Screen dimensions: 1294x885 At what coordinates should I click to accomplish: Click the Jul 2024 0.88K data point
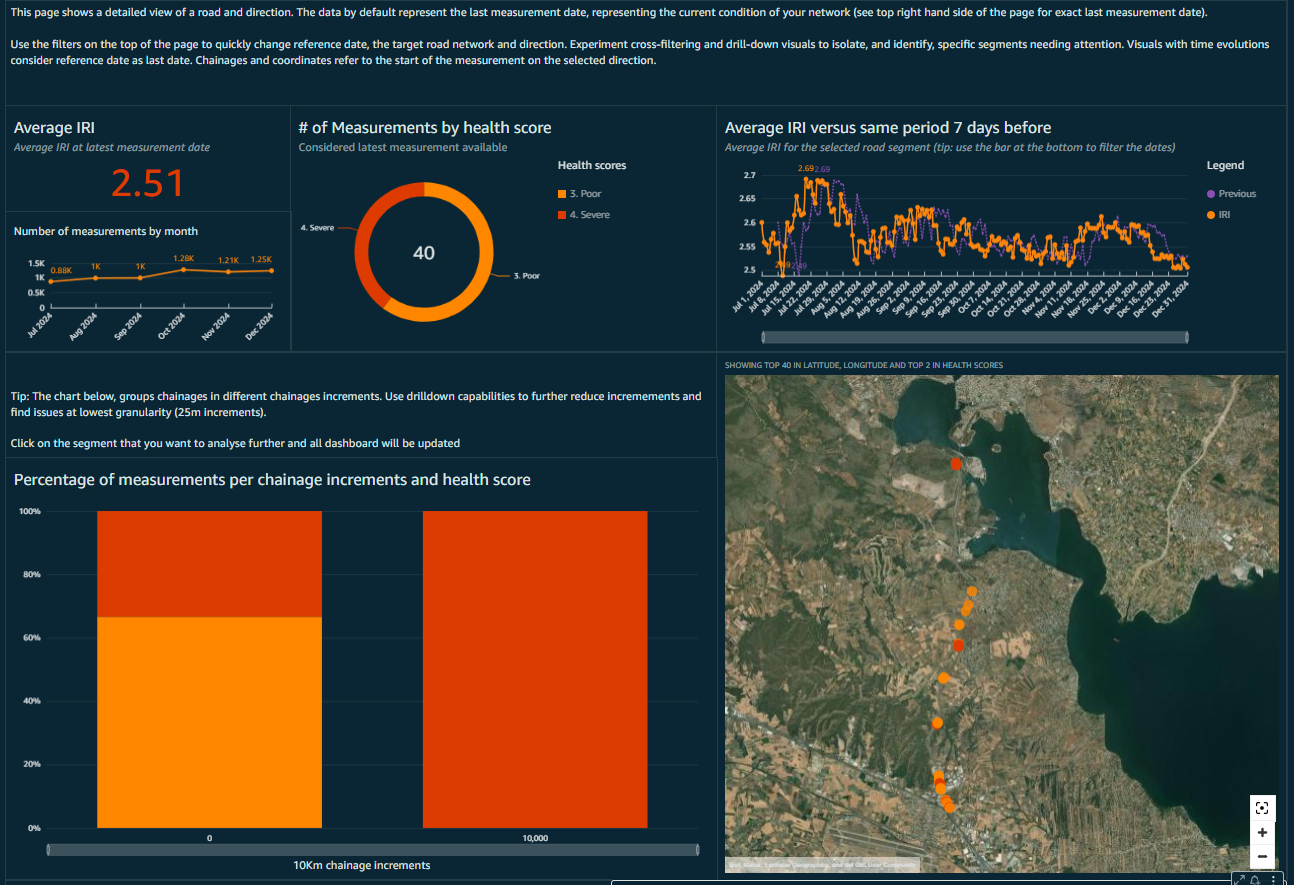point(51,281)
